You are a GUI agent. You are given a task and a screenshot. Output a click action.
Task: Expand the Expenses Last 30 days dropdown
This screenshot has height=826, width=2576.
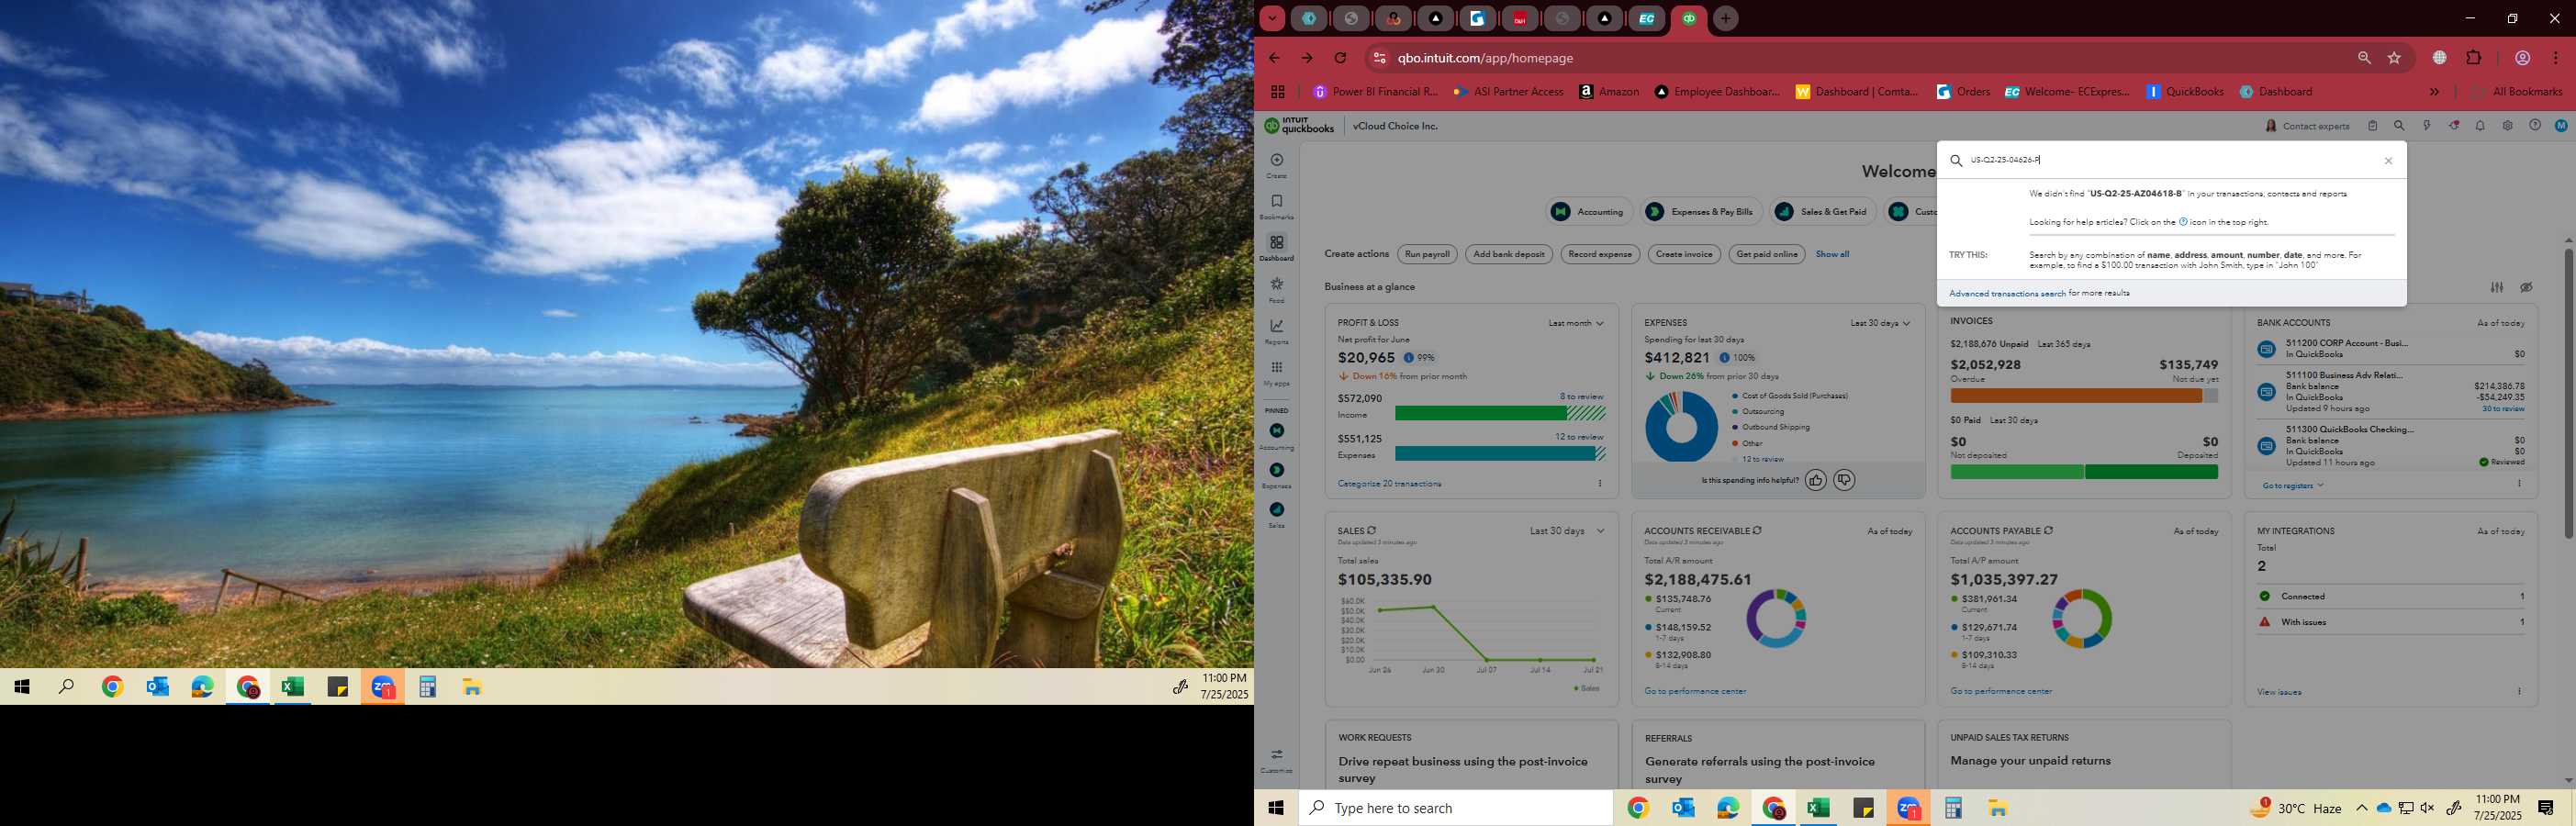[1879, 323]
